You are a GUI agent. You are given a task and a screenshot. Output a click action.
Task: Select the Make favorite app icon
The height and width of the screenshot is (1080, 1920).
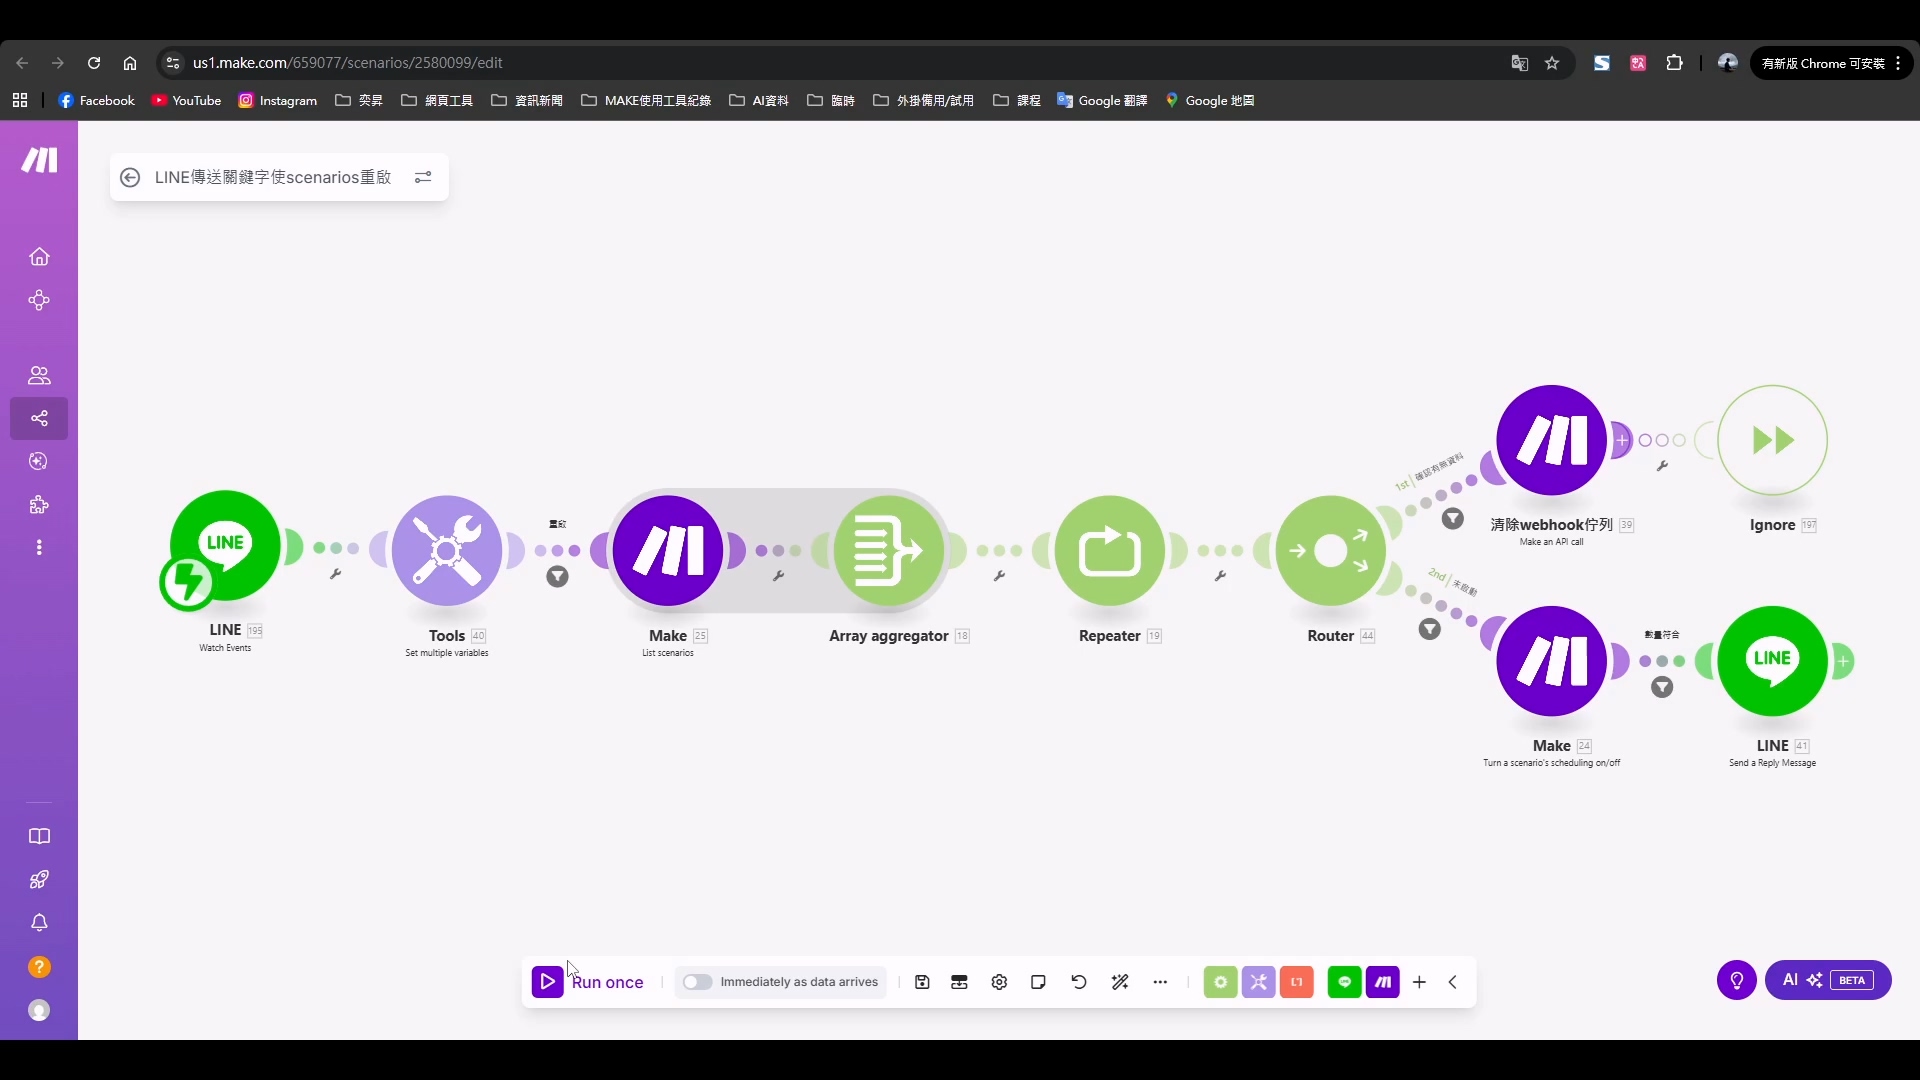coord(1383,982)
